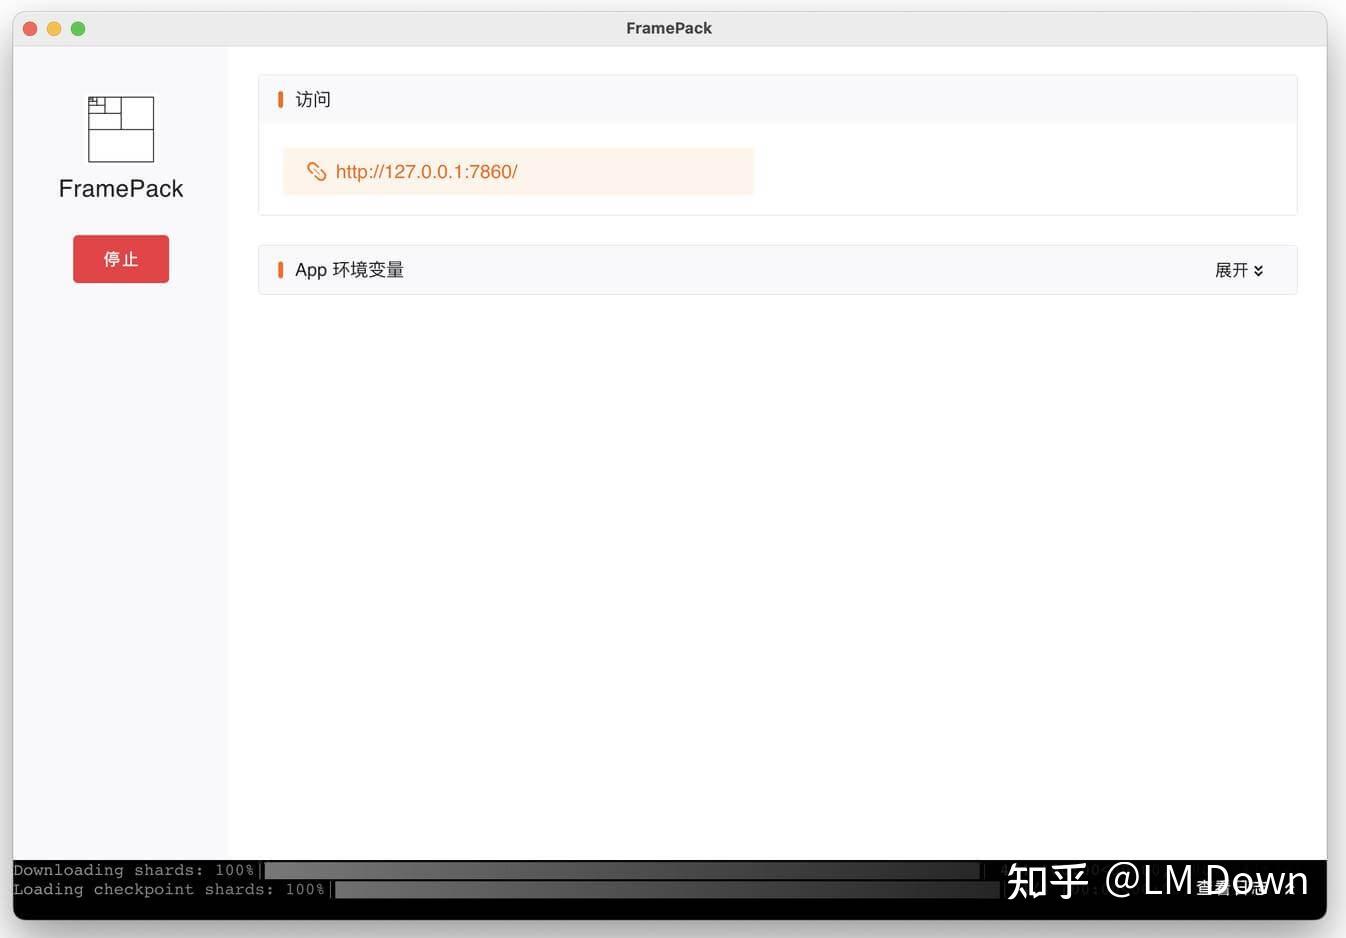Click the 访问 section header

click(x=312, y=99)
